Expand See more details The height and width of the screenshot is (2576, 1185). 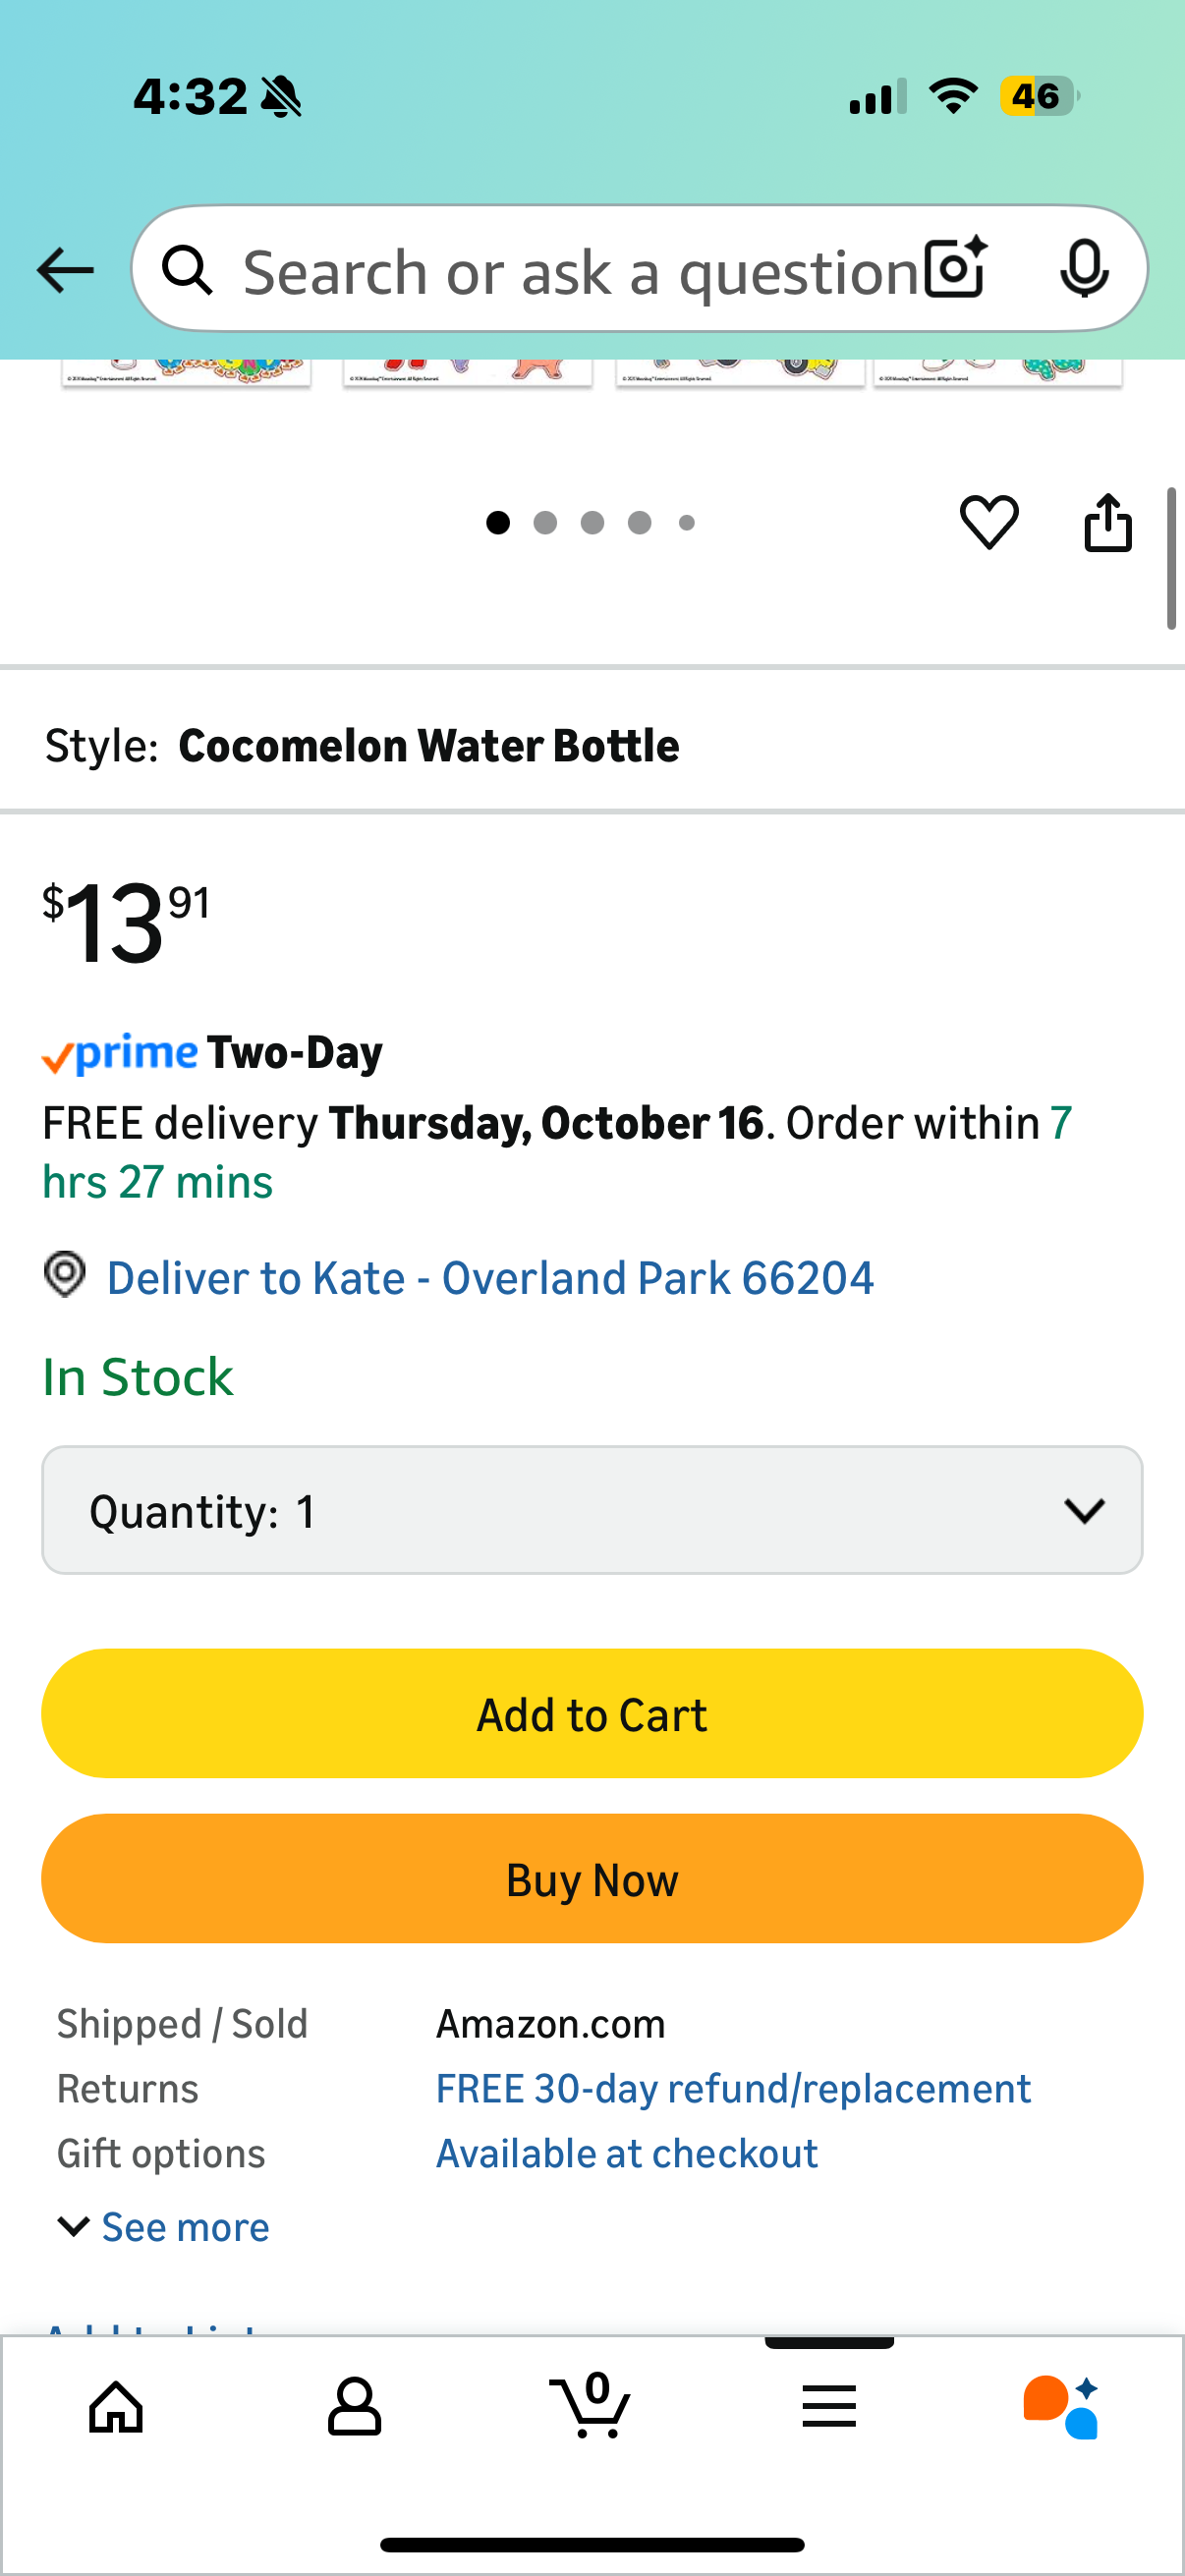click(x=165, y=2227)
